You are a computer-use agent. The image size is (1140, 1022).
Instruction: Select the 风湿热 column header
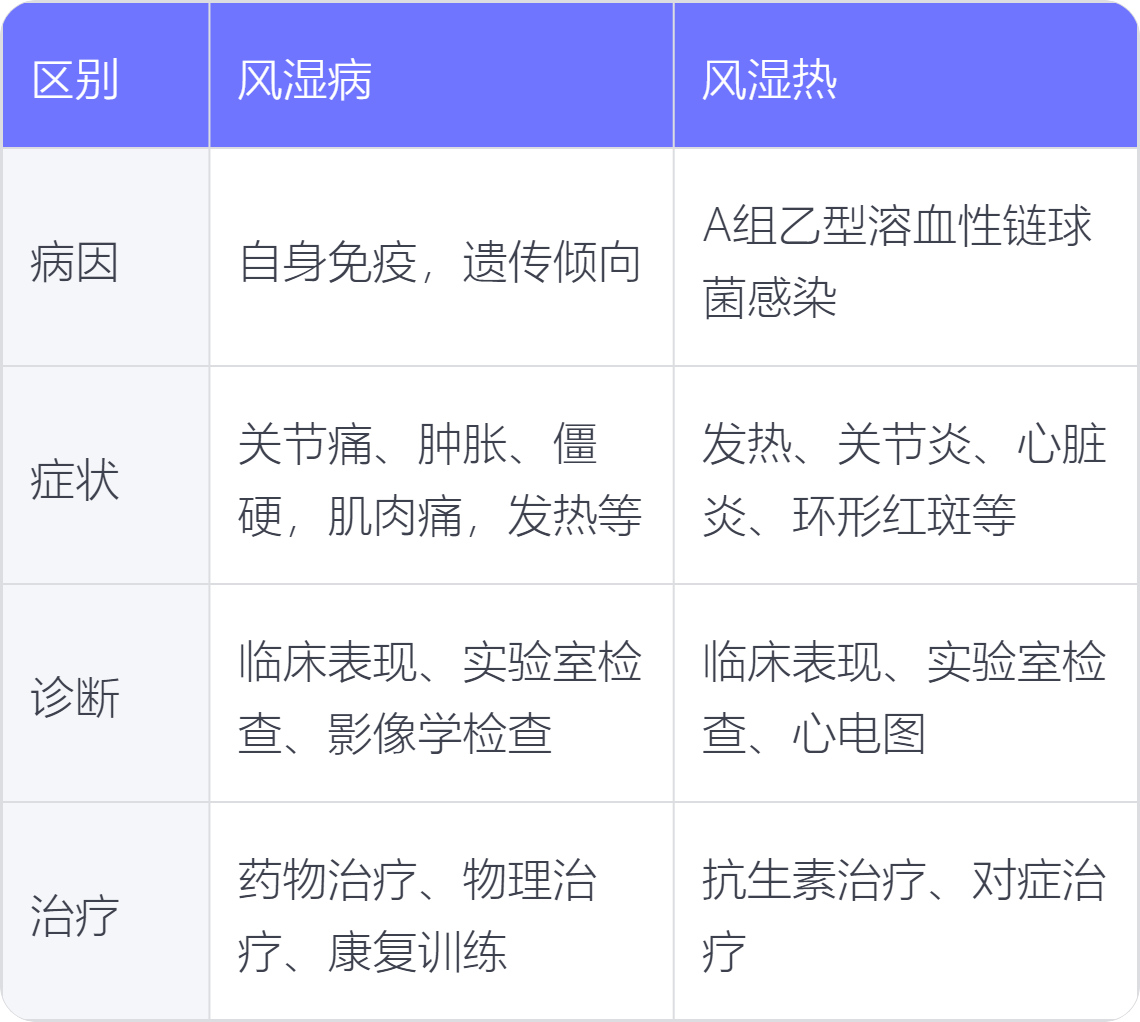click(x=769, y=81)
